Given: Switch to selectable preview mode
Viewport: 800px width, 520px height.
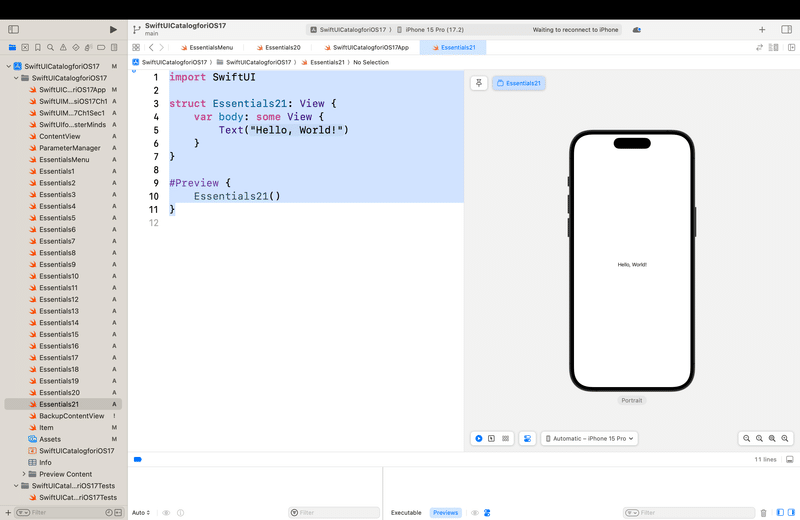Looking at the screenshot, I should (491, 438).
